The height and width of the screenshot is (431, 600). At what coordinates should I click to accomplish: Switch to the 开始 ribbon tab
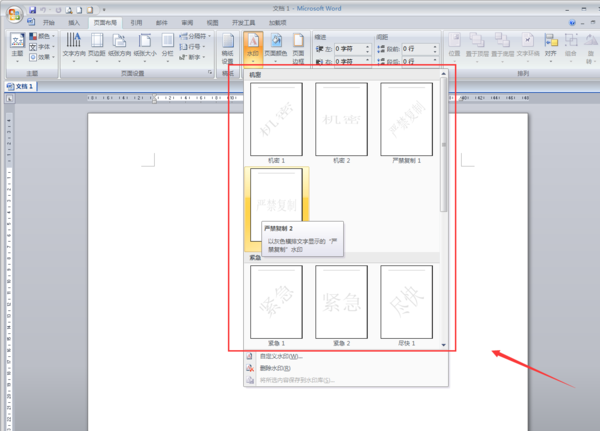49,23
